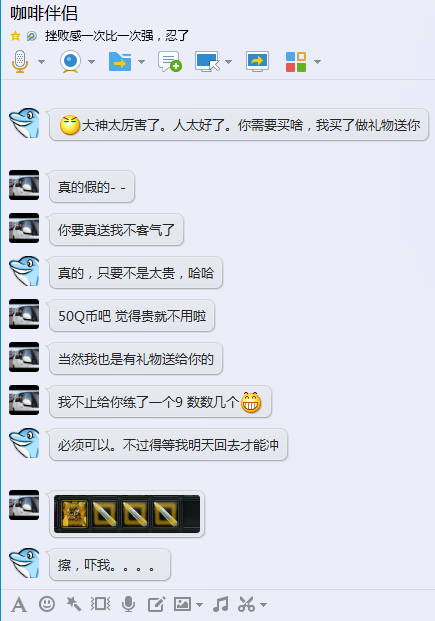Open the font settings letter A icon
Image resolution: width=435 pixels, height=621 pixels.
pos(19,605)
